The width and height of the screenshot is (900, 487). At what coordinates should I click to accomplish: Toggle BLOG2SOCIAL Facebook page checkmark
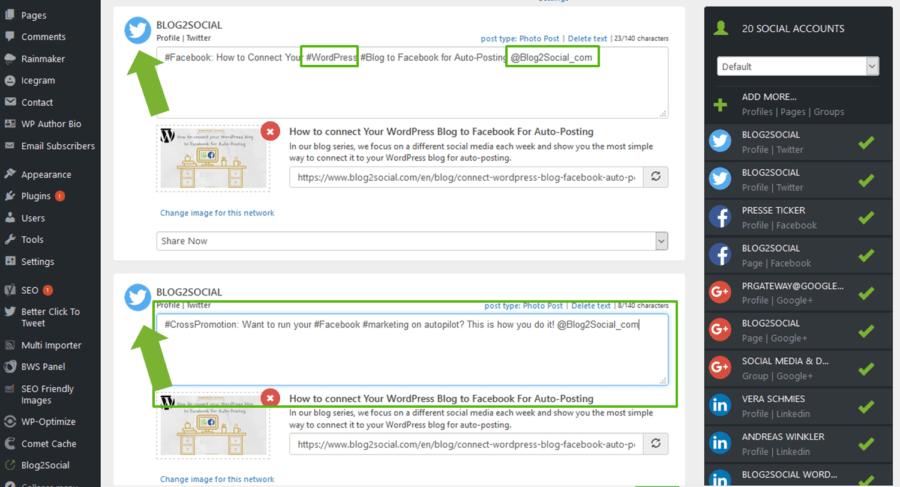click(x=866, y=256)
